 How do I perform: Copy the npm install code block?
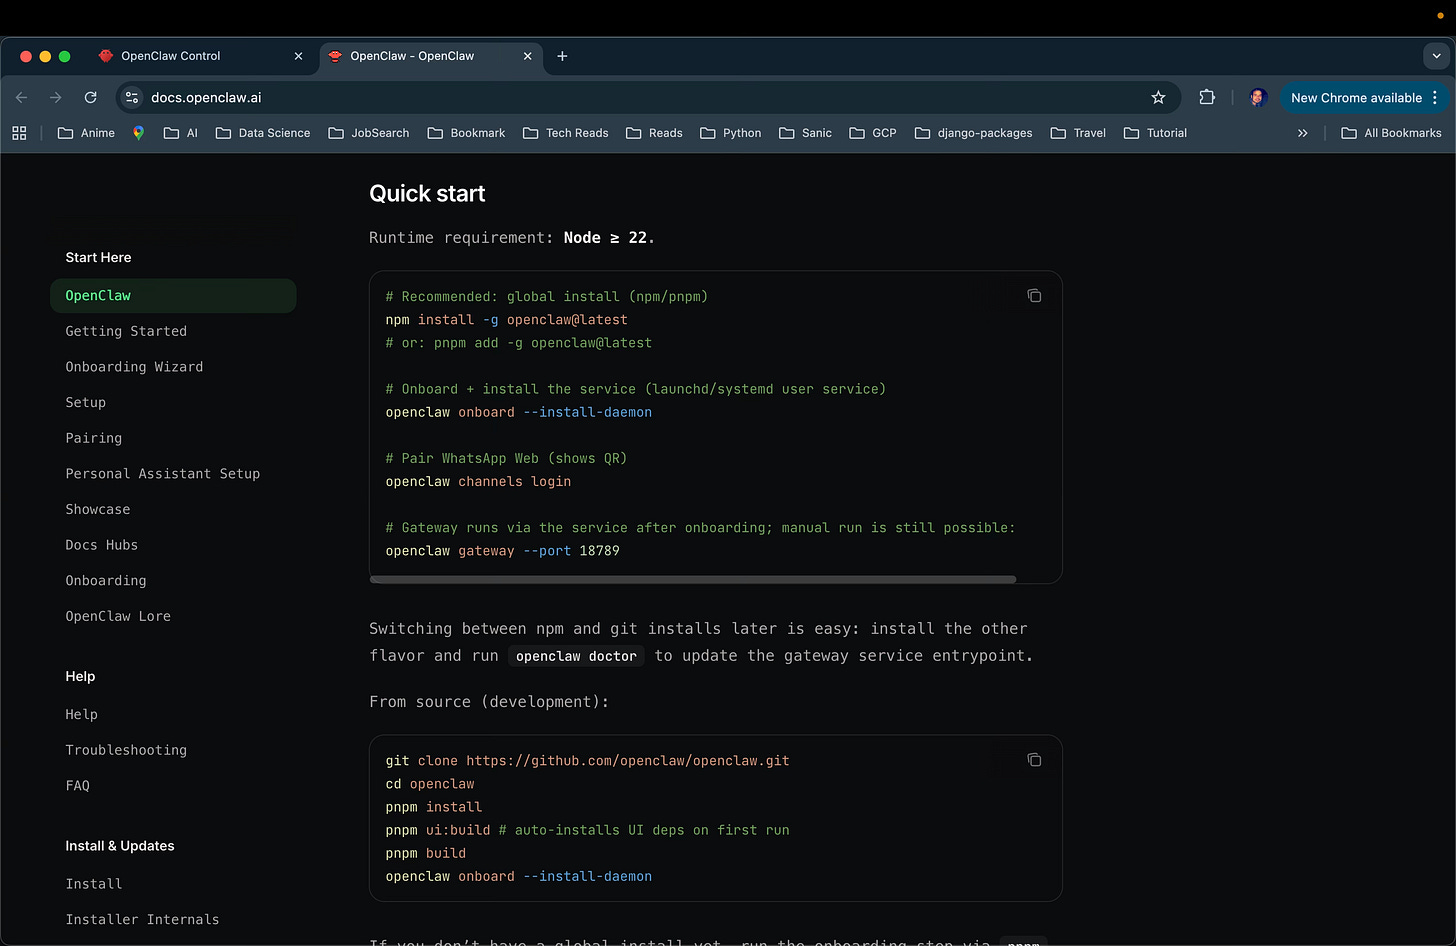click(1034, 296)
